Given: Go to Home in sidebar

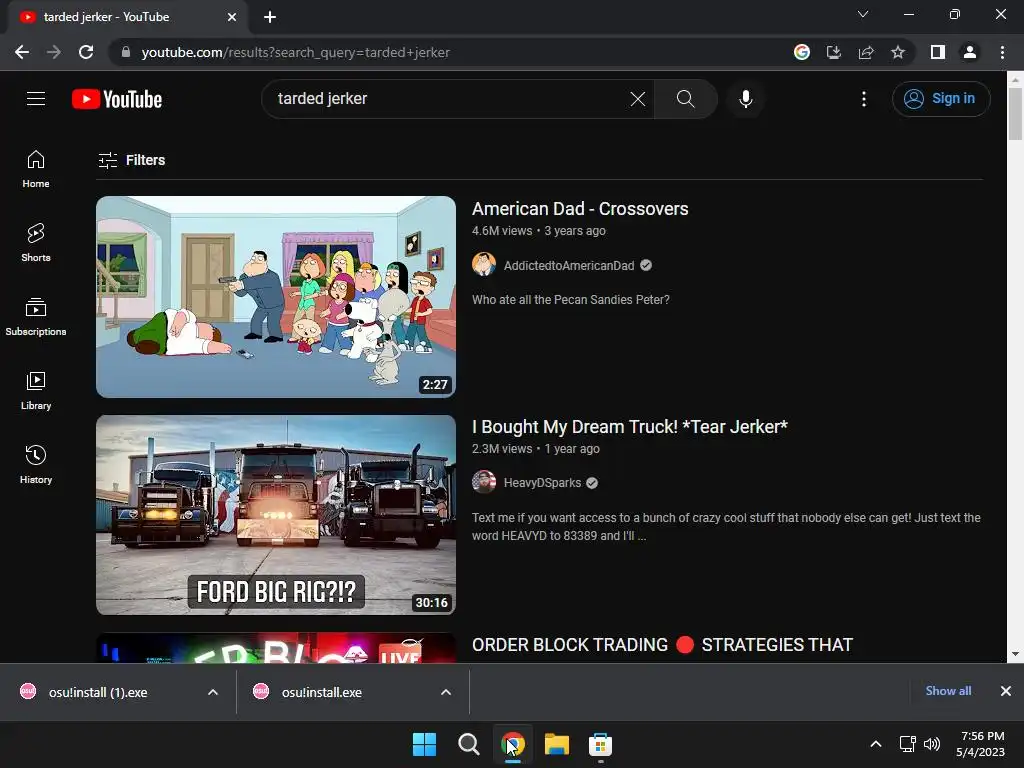Looking at the screenshot, I should click(36, 169).
